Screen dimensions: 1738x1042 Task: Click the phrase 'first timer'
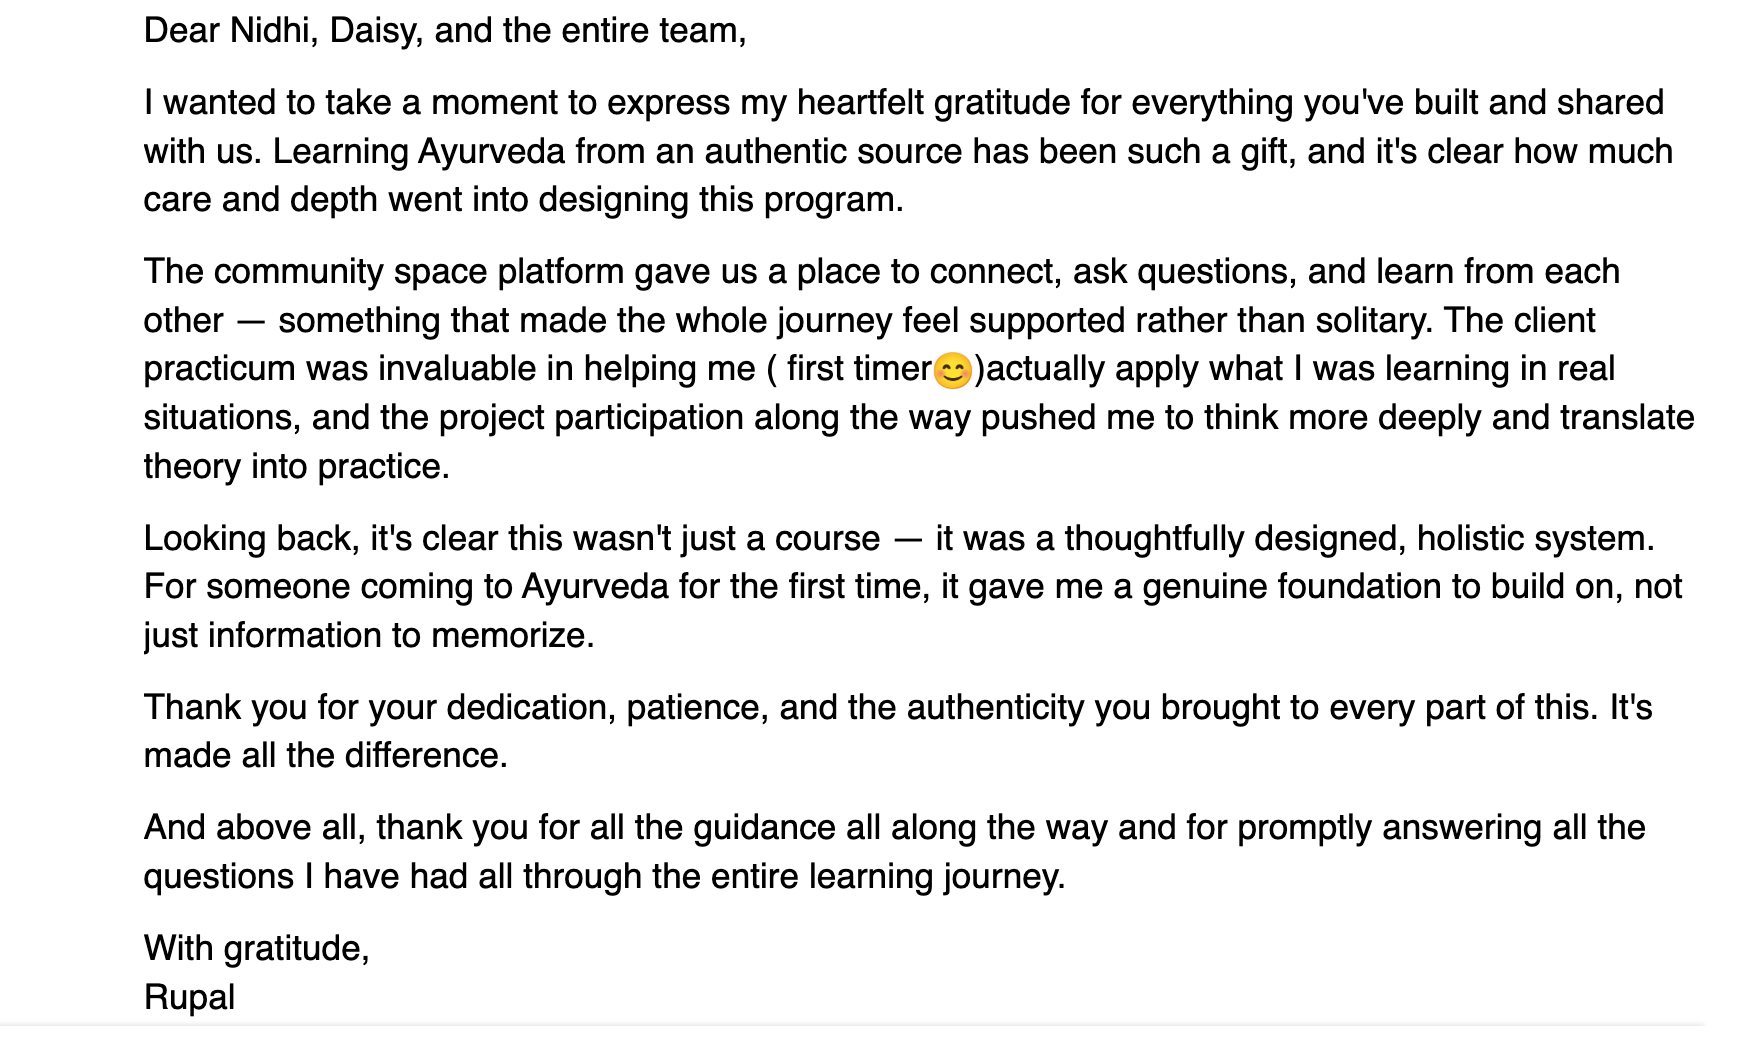(x=859, y=369)
